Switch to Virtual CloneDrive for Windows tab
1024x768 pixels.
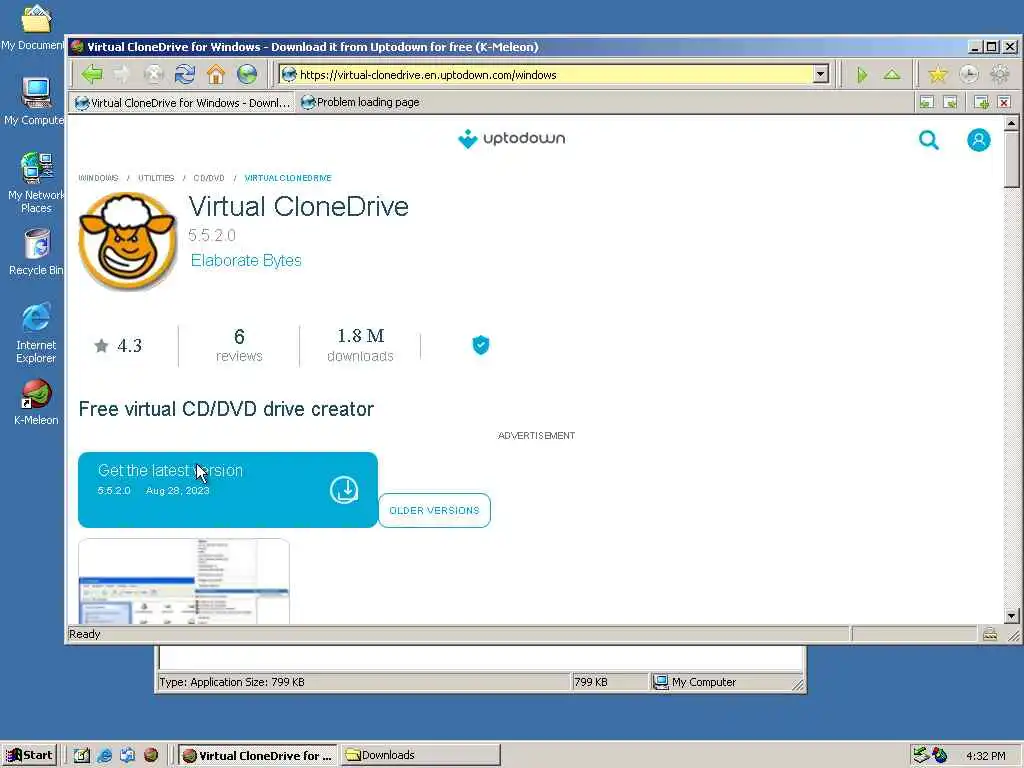pyautogui.click(x=182, y=103)
